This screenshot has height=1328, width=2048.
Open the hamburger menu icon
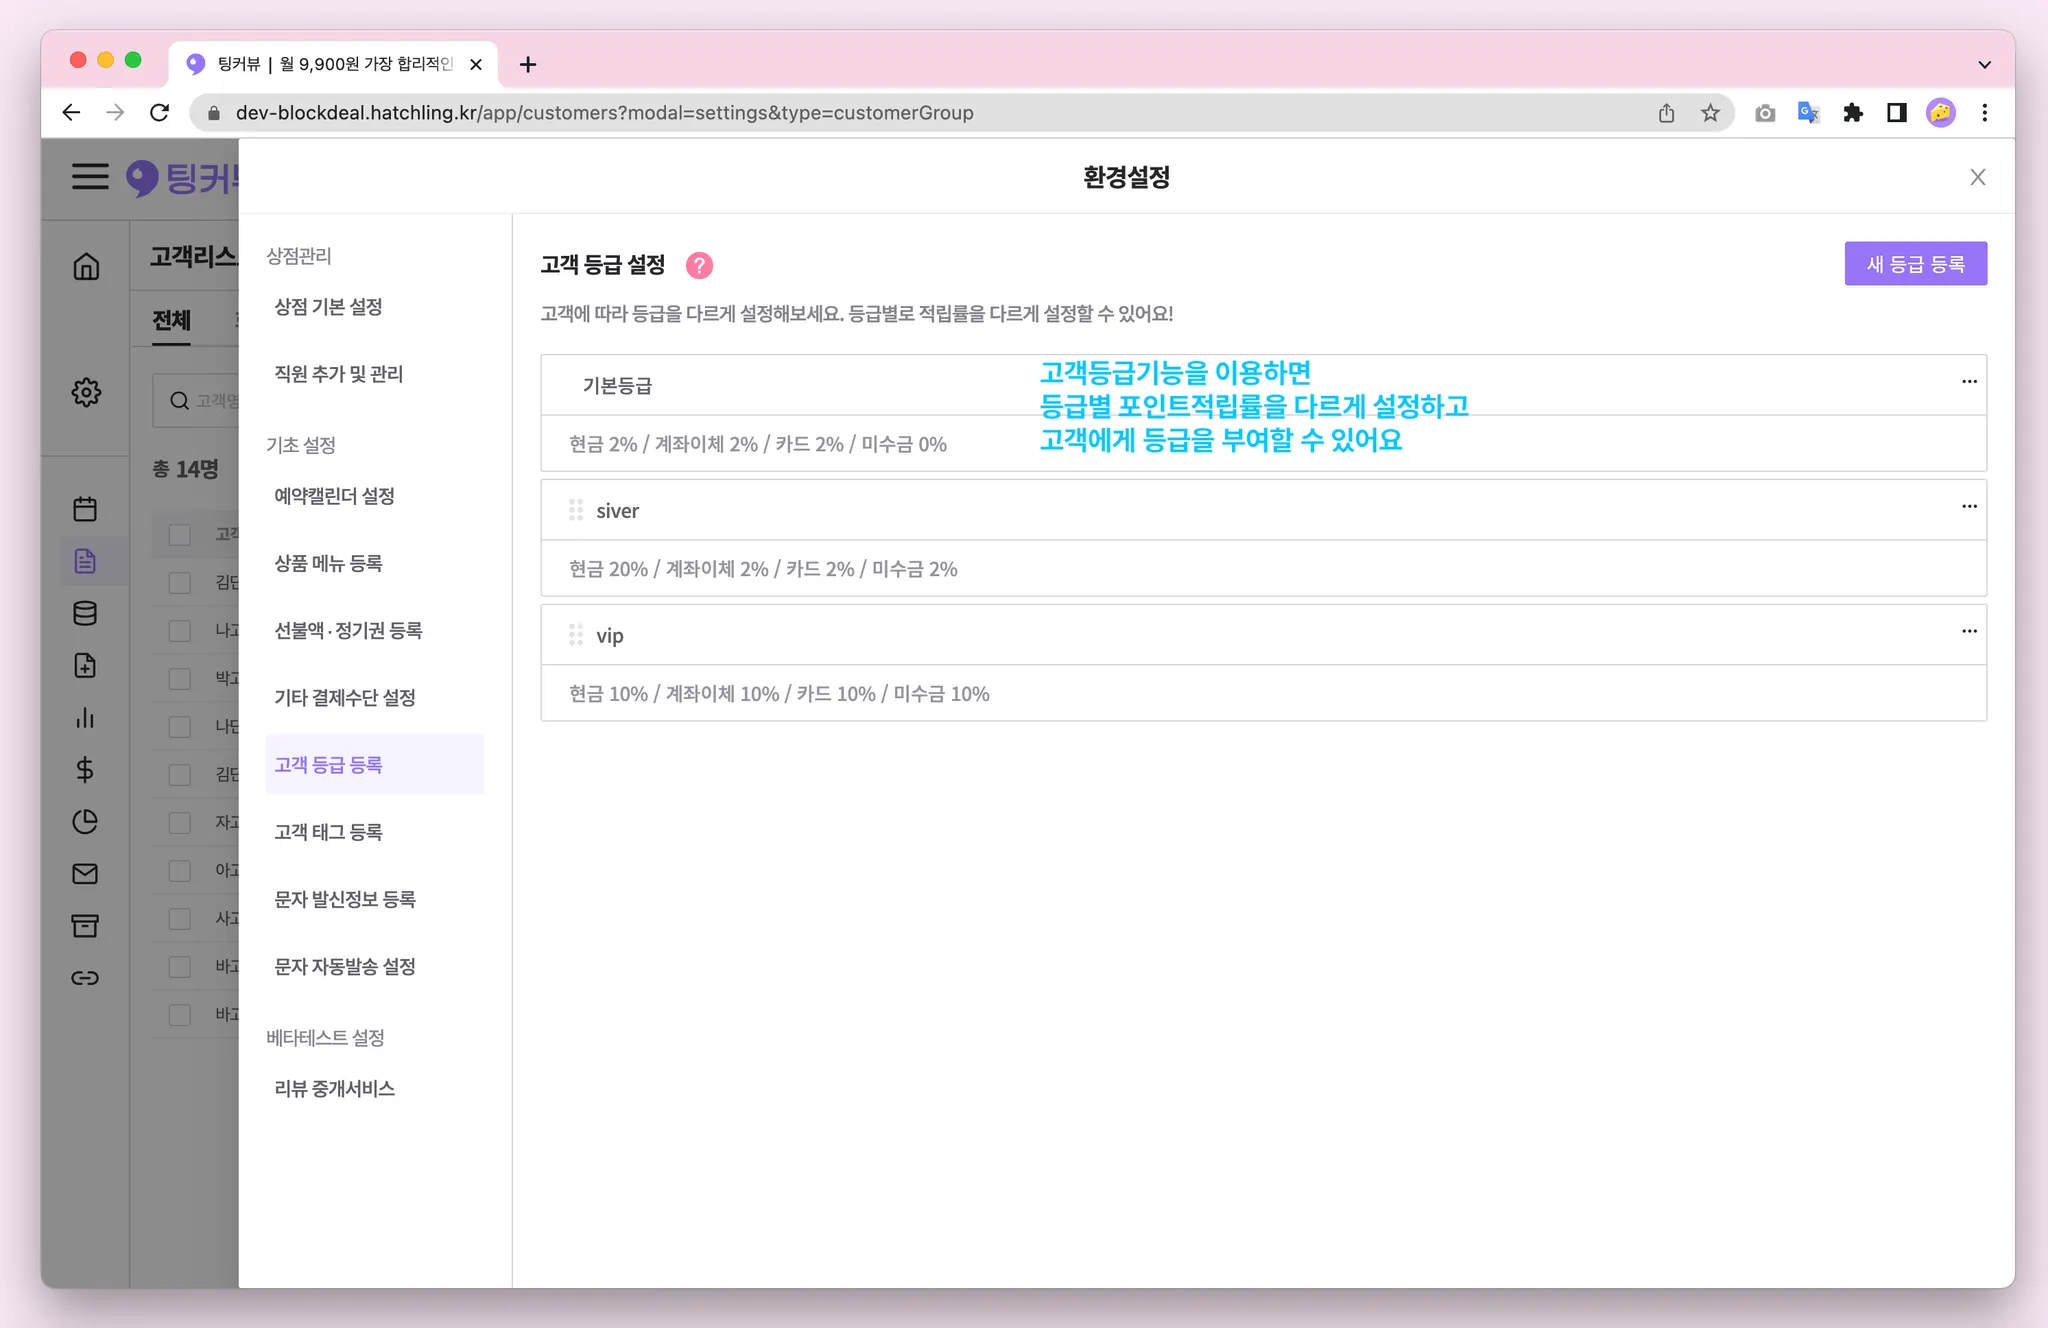(x=90, y=177)
